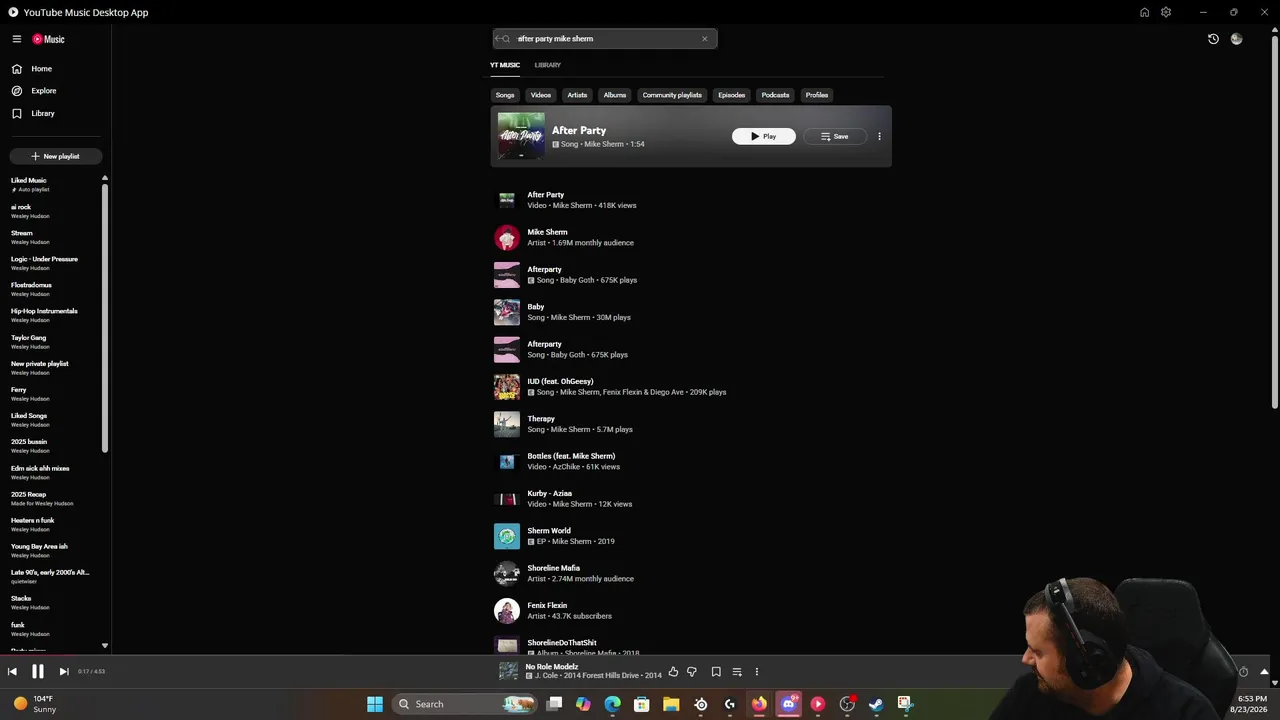Click the Windows taskbar Search box
This screenshot has height=720, width=1280.
click(x=465, y=704)
